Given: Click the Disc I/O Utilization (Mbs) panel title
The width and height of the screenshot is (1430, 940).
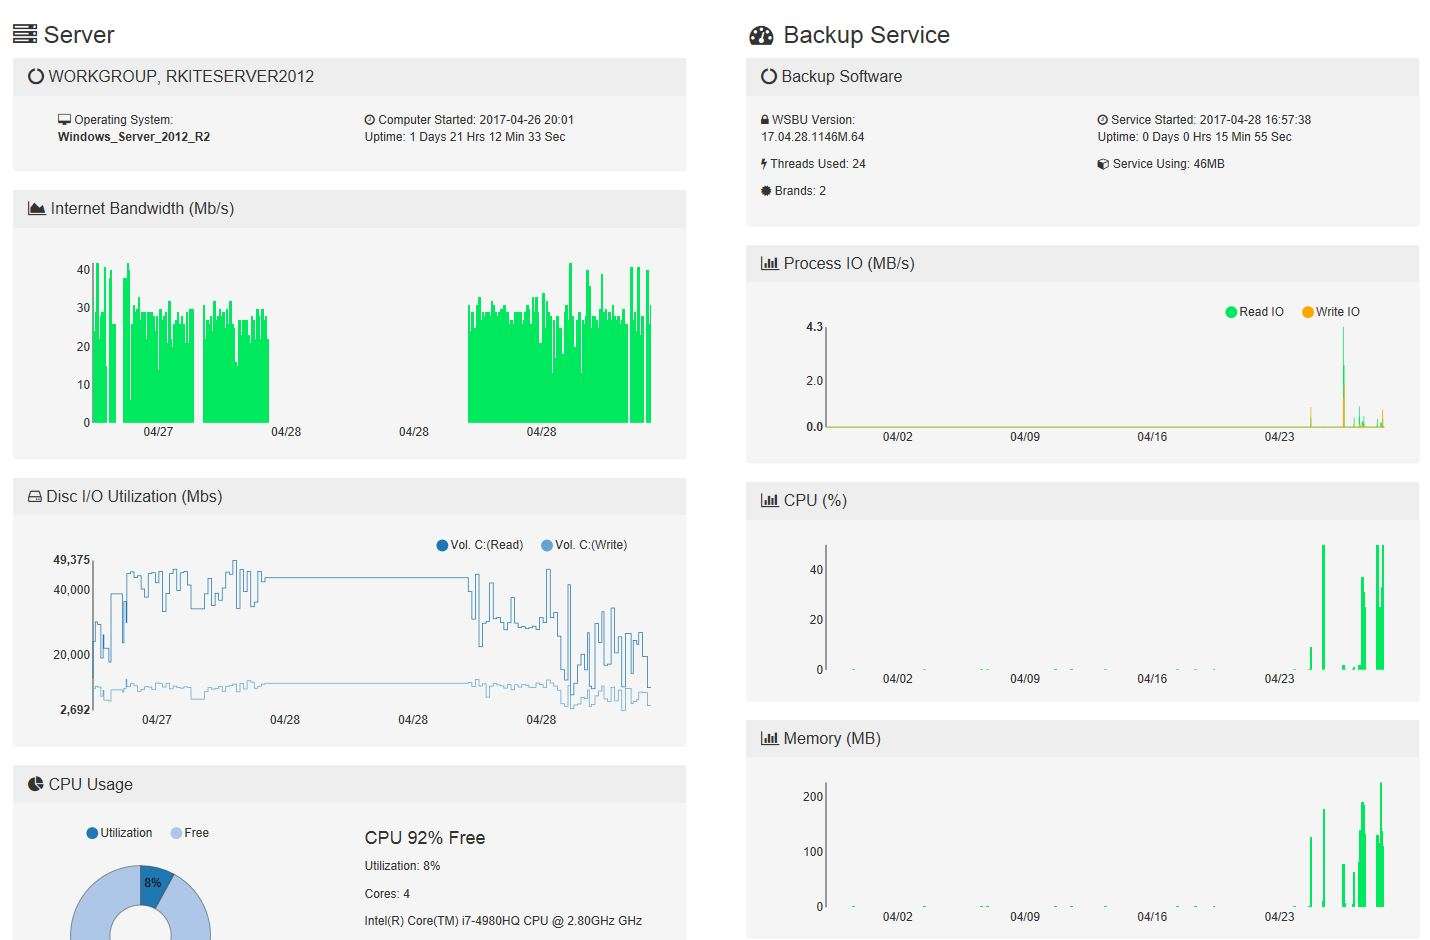Looking at the screenshot, I should pos(134,496).
